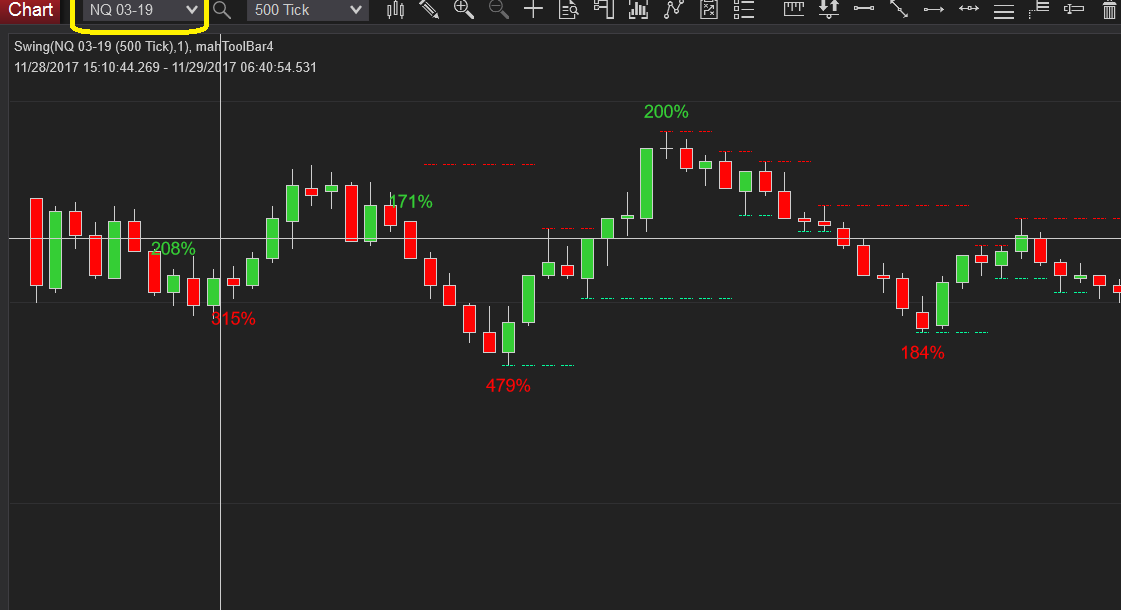
Task: Select the plus-shaped crosshair cursor icon
Action: [x=533, y=9]
